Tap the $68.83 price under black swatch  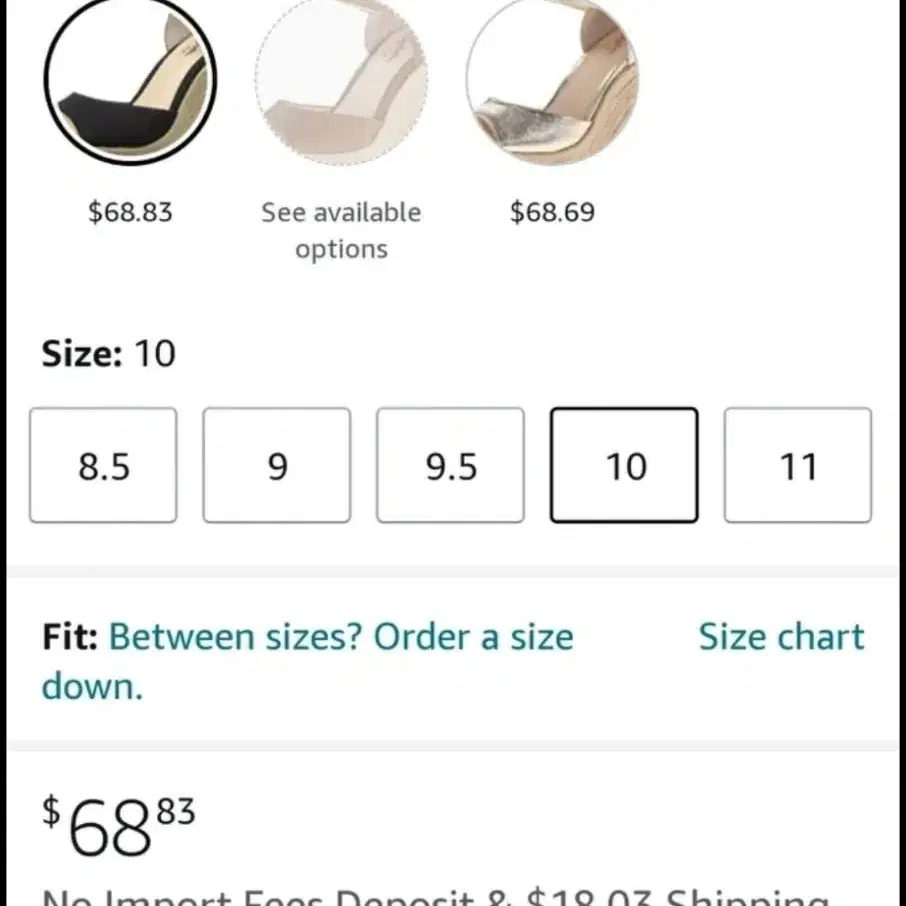(130, 211)
